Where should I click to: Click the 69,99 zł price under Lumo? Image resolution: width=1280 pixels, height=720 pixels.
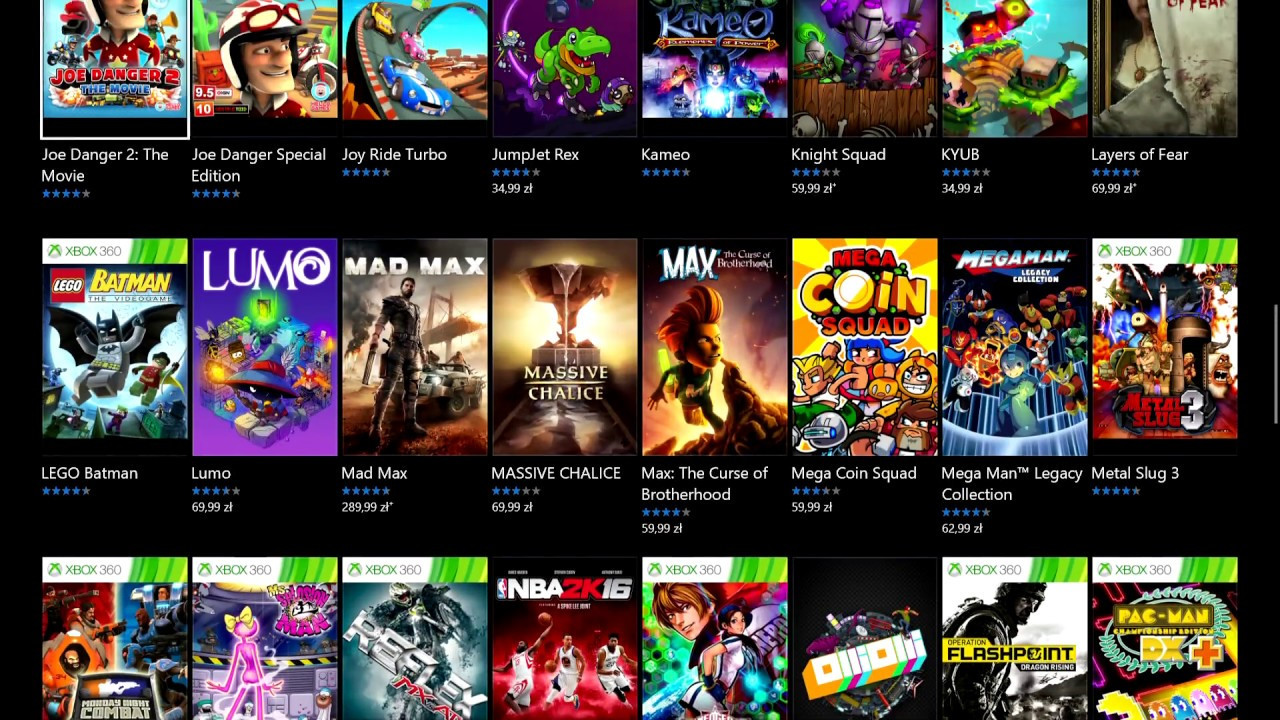[x=212, y=507]
